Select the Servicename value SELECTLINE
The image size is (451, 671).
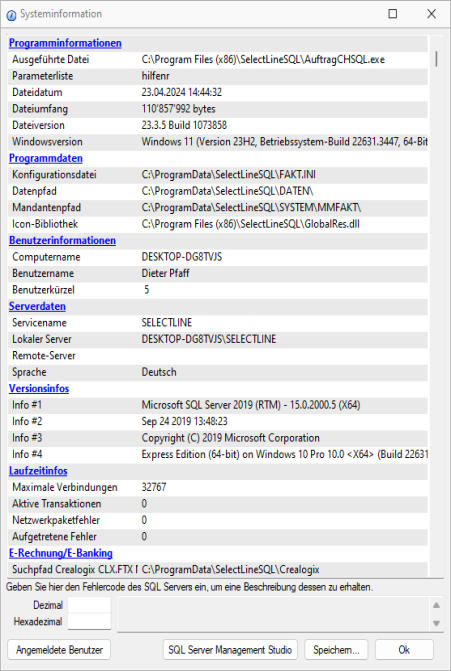167,322
